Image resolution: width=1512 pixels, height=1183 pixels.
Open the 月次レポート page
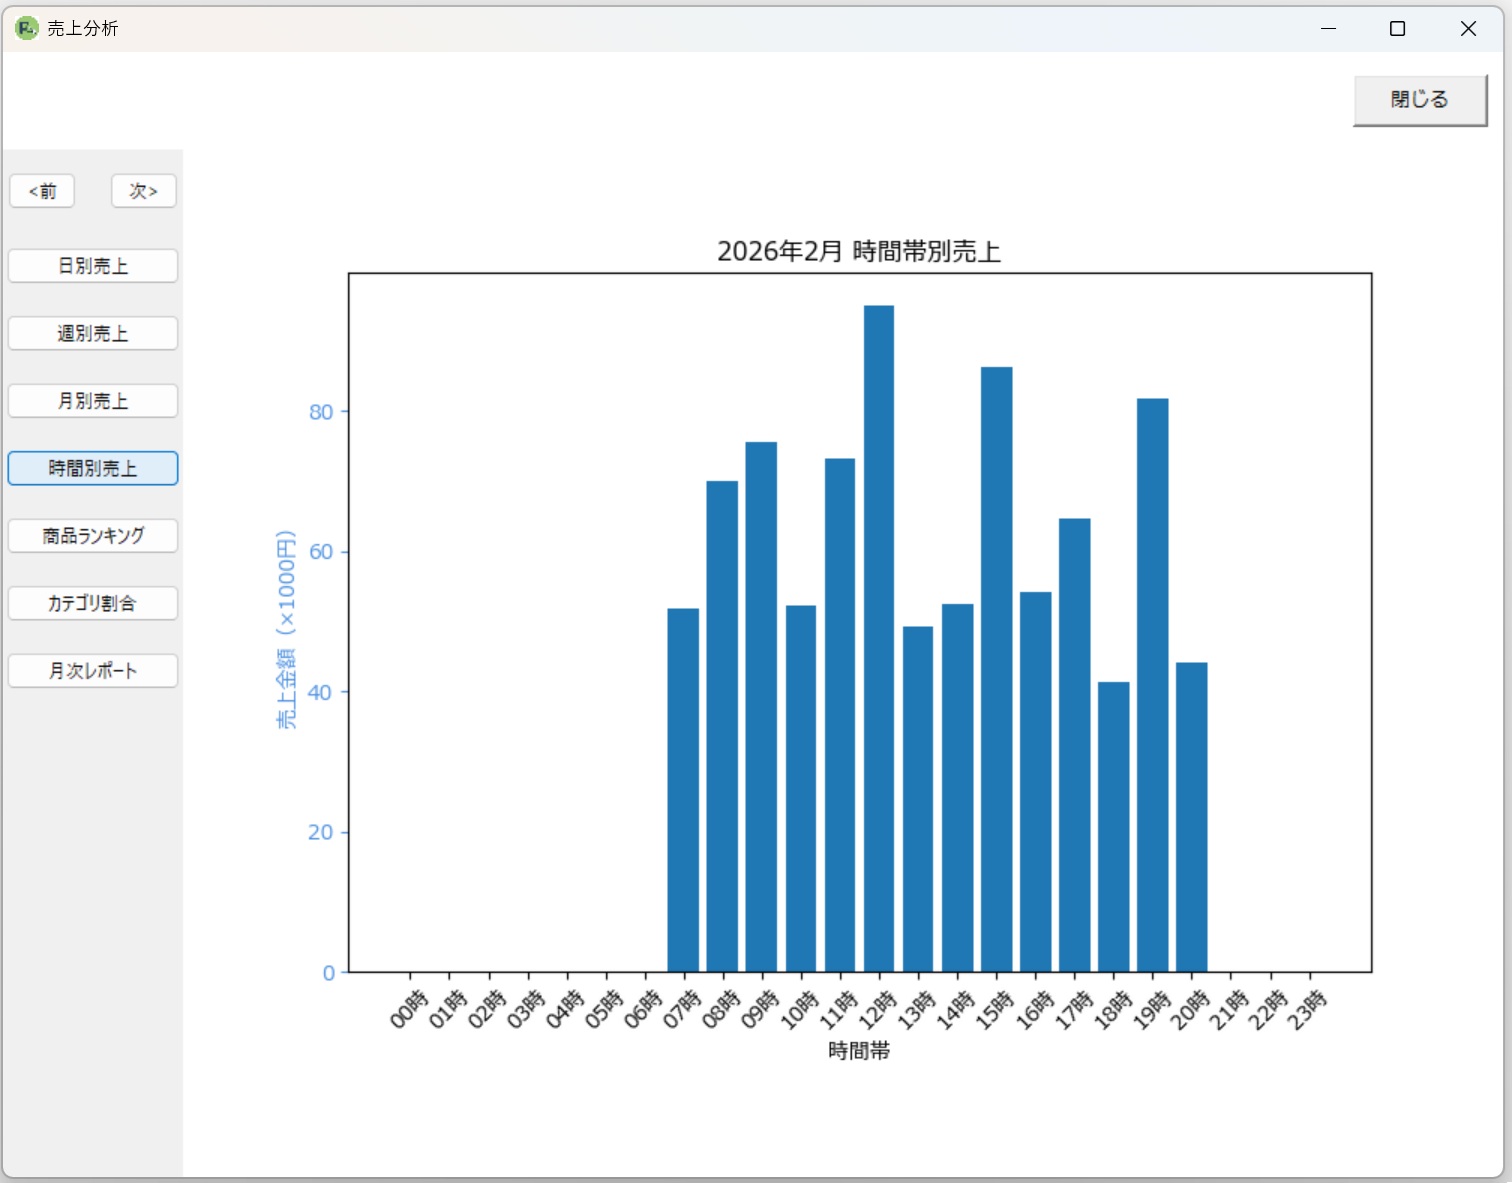(93, 671)
